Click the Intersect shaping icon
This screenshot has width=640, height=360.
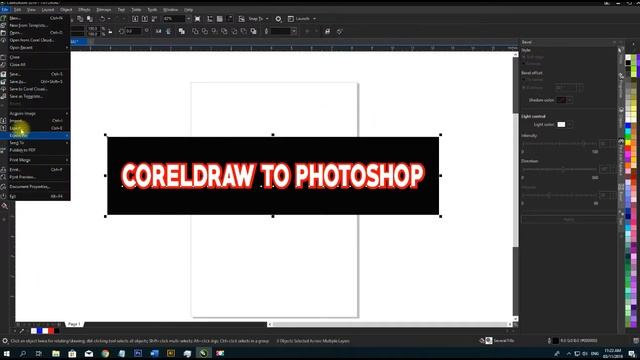point(215,31)
